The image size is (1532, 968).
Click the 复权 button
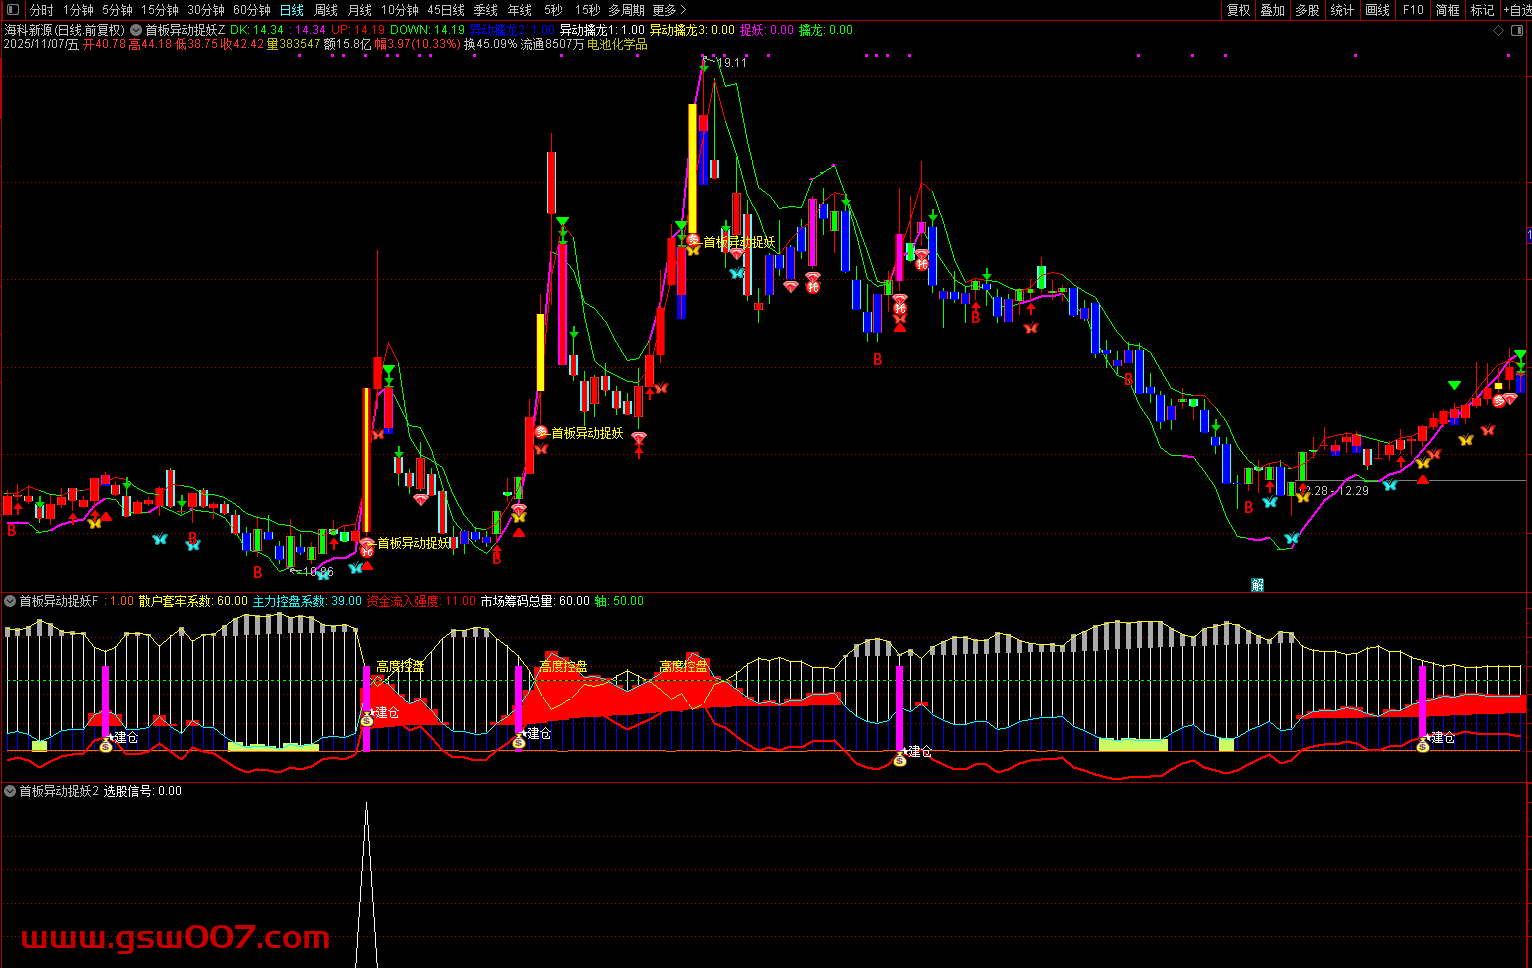(1238, 10)
